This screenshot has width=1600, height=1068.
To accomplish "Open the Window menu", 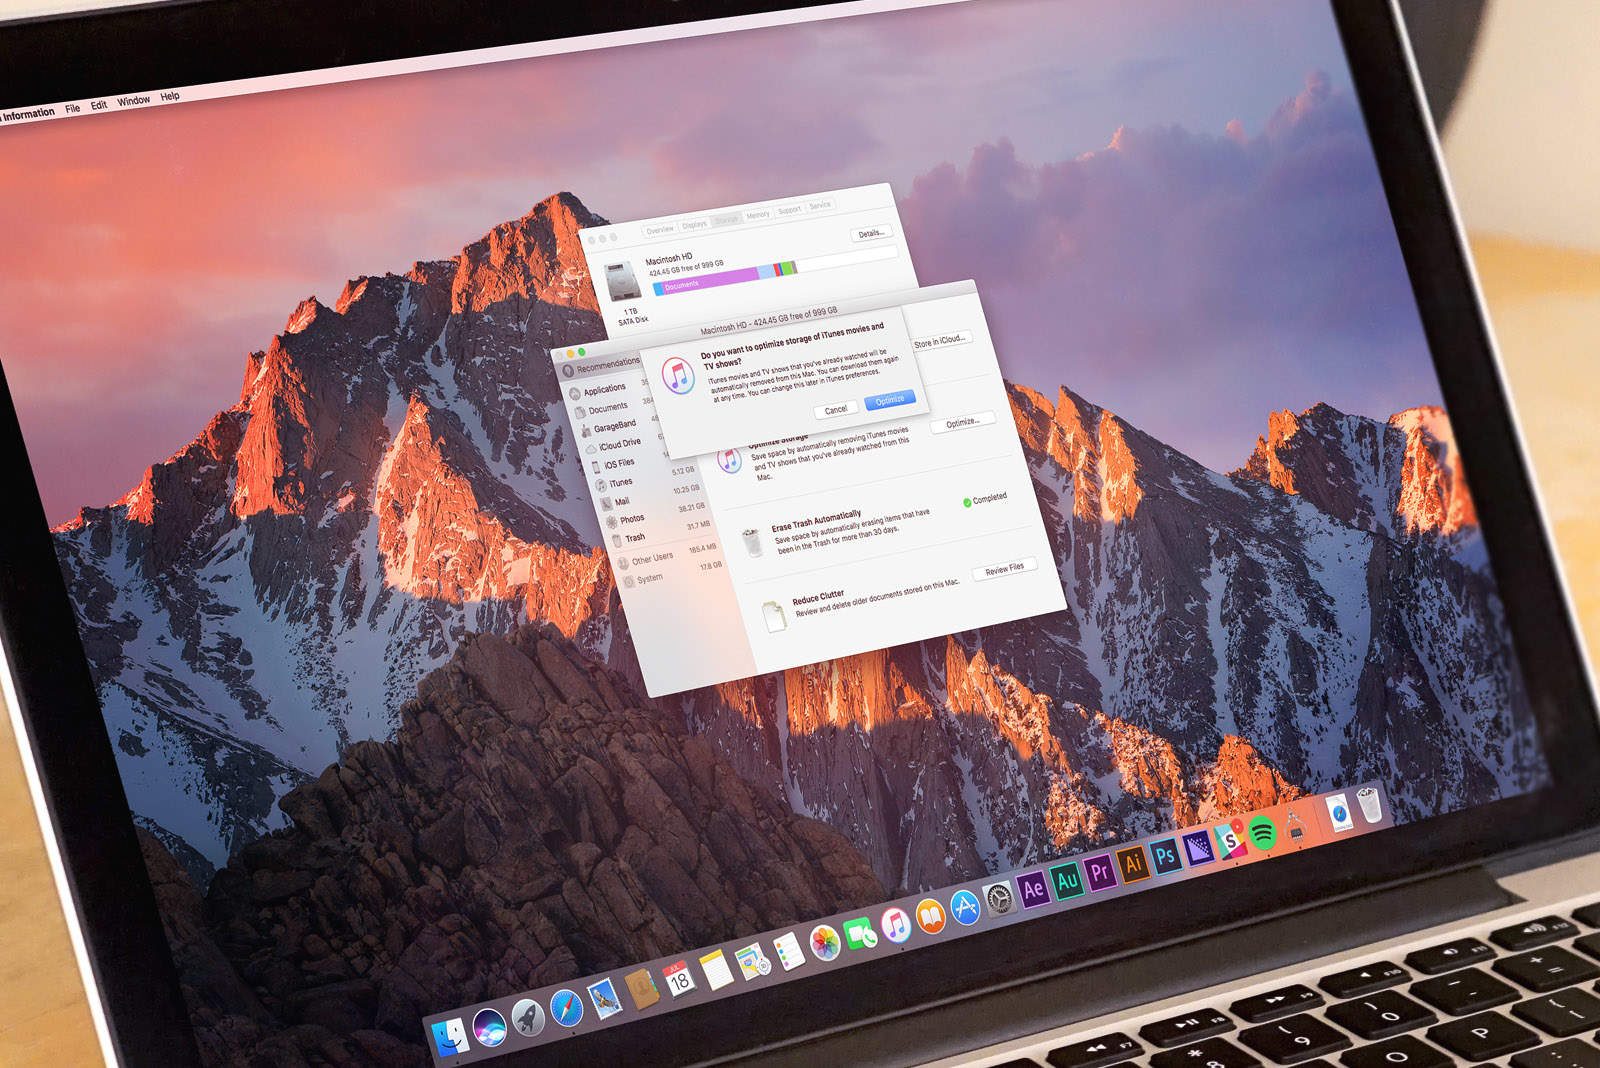I will [133, 100].
